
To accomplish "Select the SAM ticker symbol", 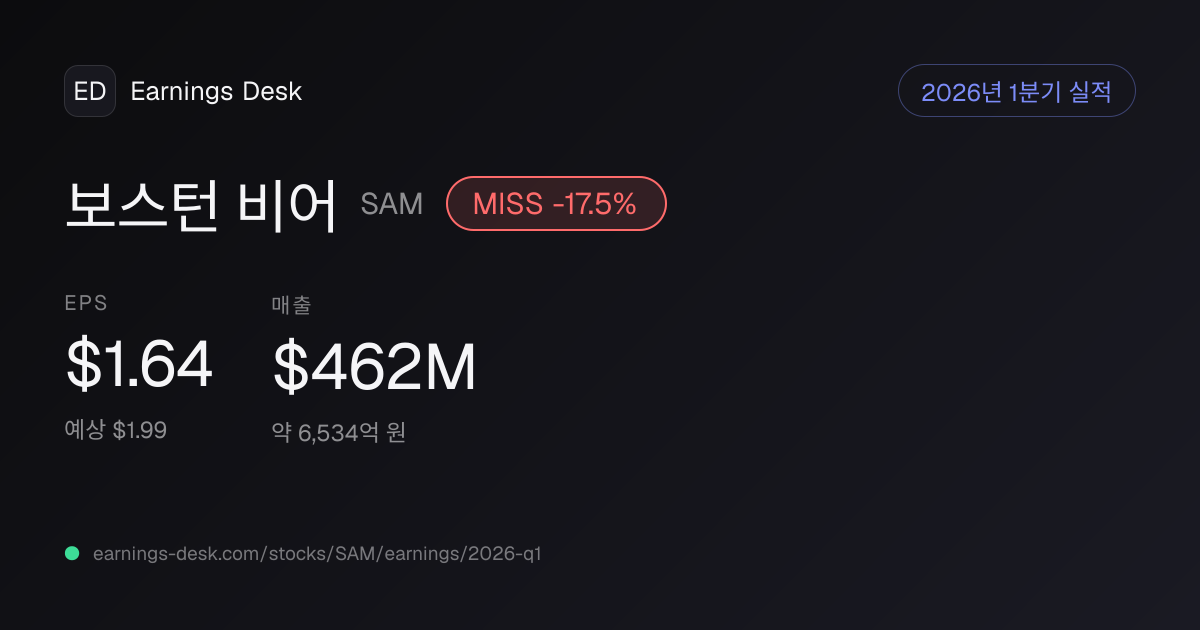I will pos(392,204).
